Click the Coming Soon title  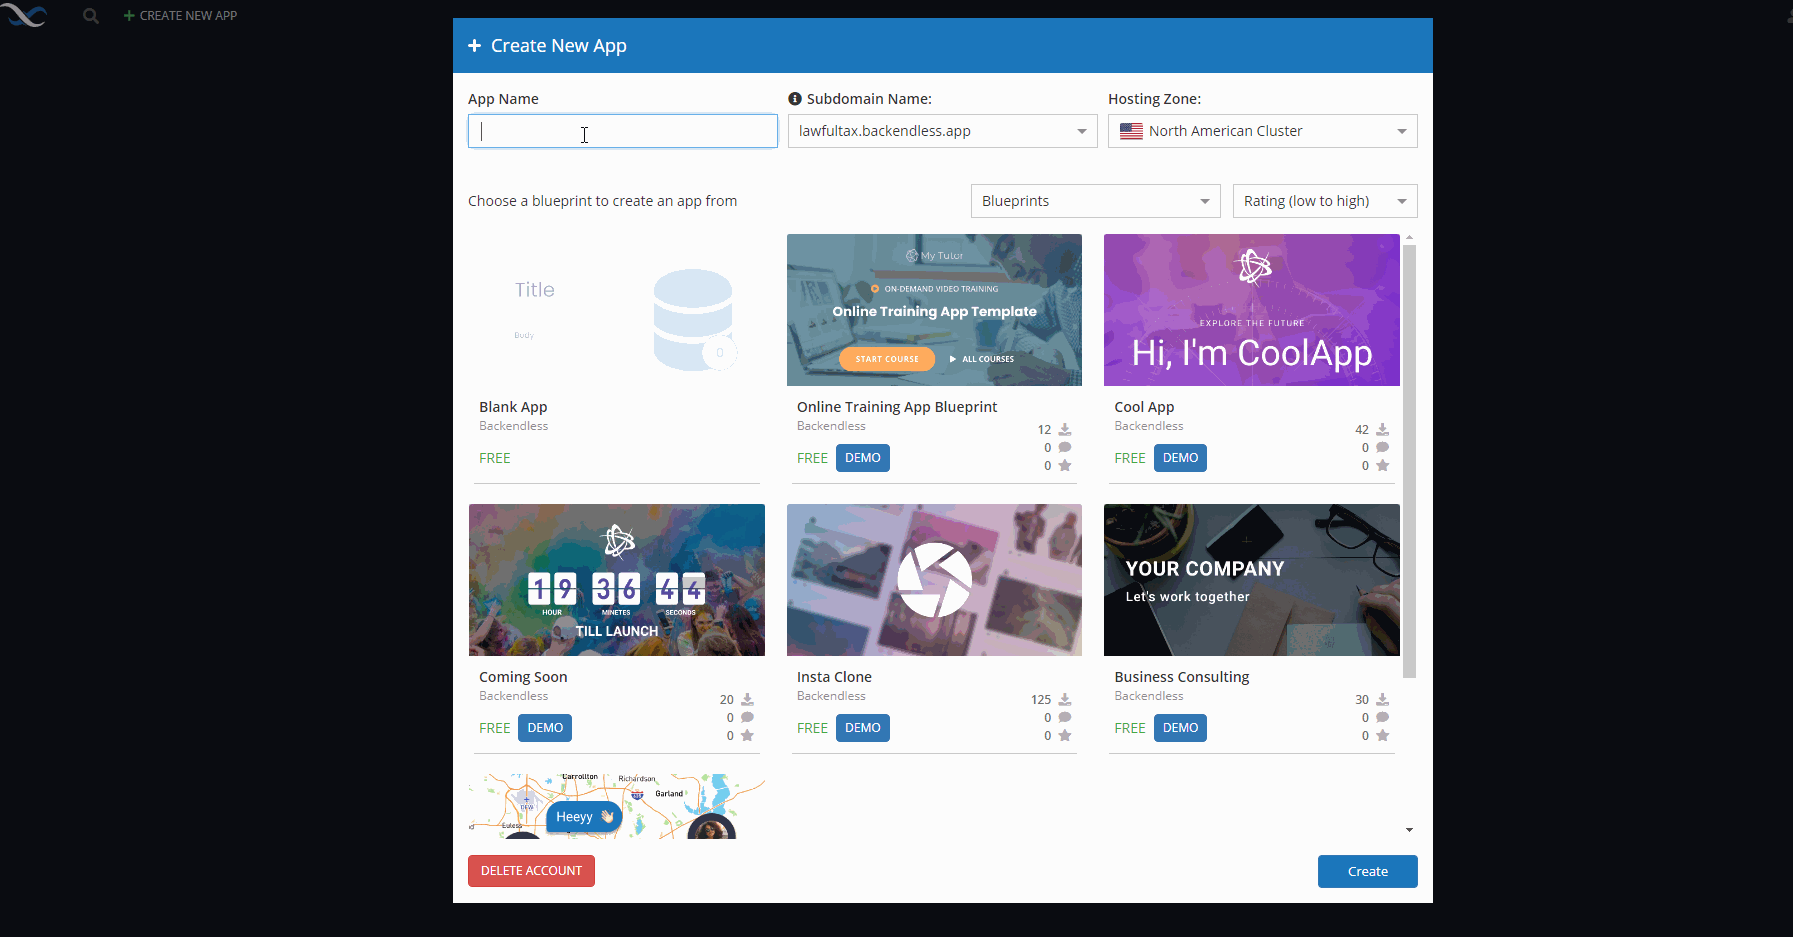[523, 677]
